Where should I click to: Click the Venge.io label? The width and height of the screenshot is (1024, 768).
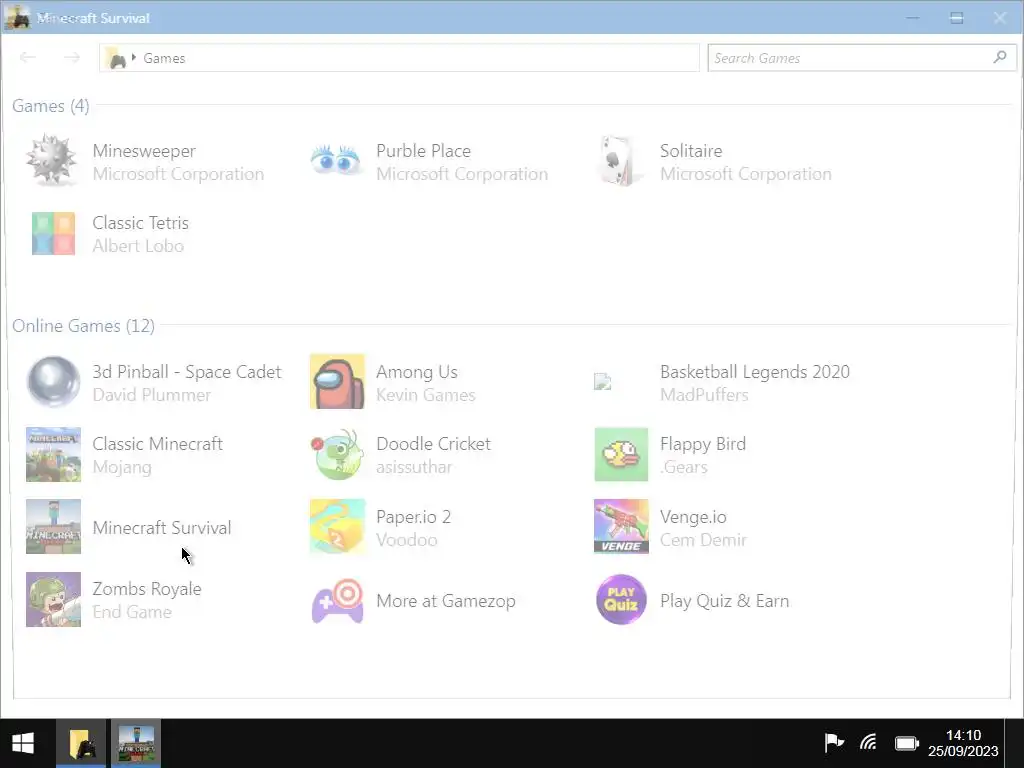693,517
